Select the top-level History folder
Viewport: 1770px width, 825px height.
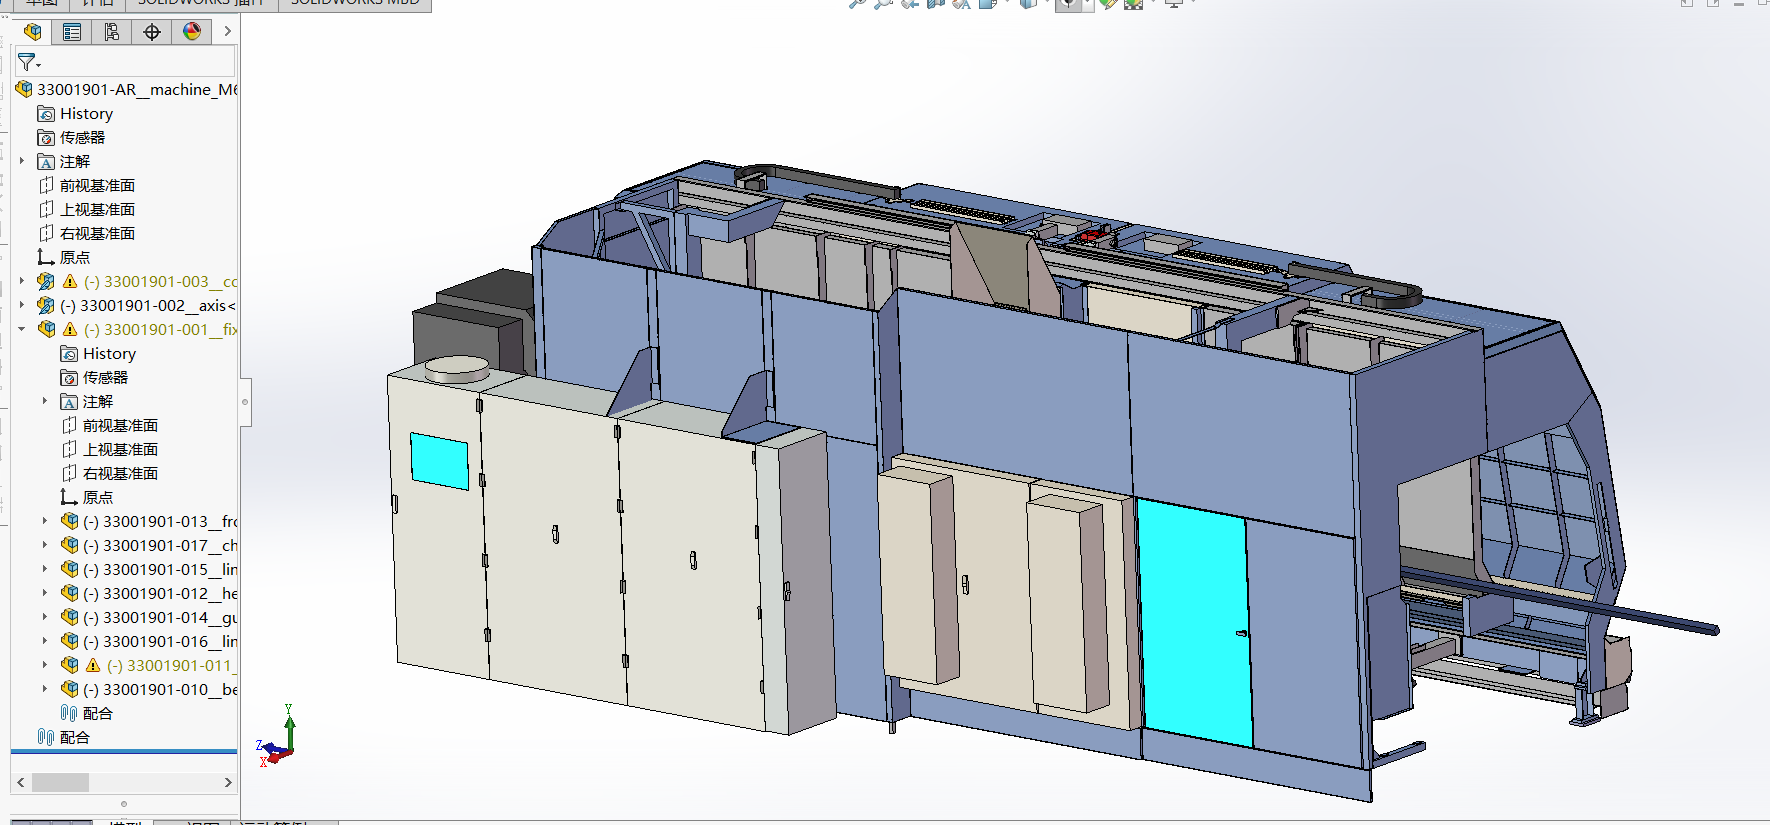pos(86,113)
